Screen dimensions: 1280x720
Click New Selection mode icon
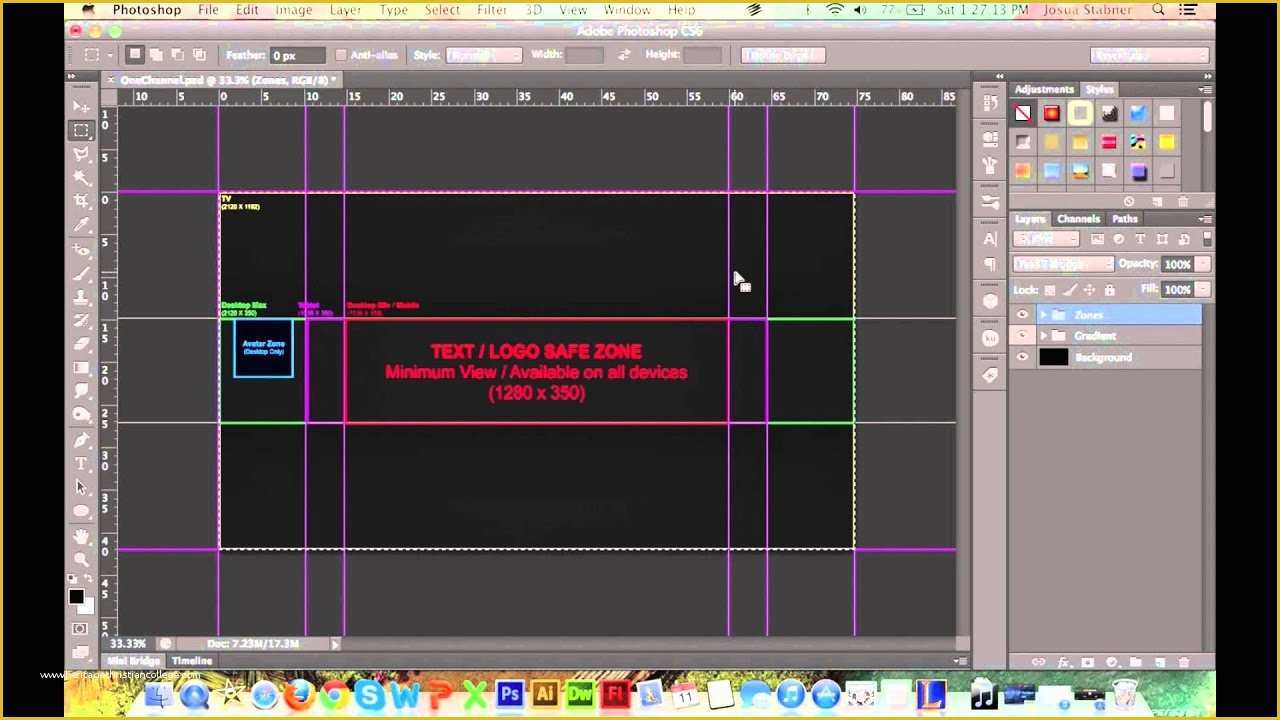click(135, 54)
